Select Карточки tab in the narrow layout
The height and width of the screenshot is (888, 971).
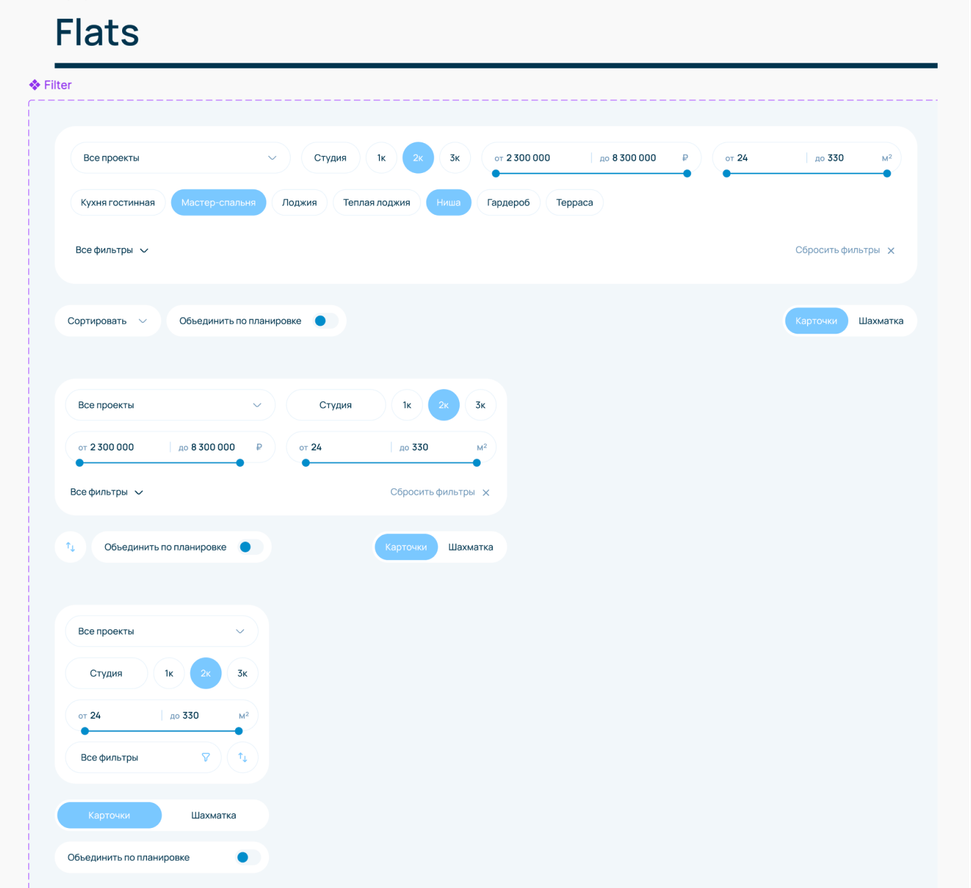click(x=109, y=815)
